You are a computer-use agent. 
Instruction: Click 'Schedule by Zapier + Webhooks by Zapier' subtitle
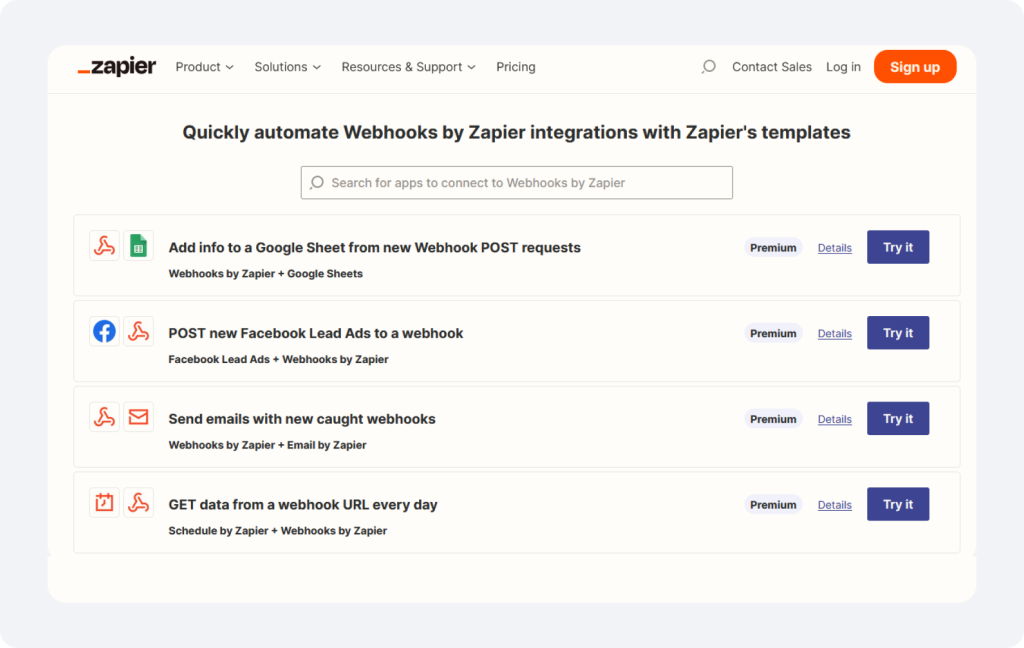(x=278, y=530)
